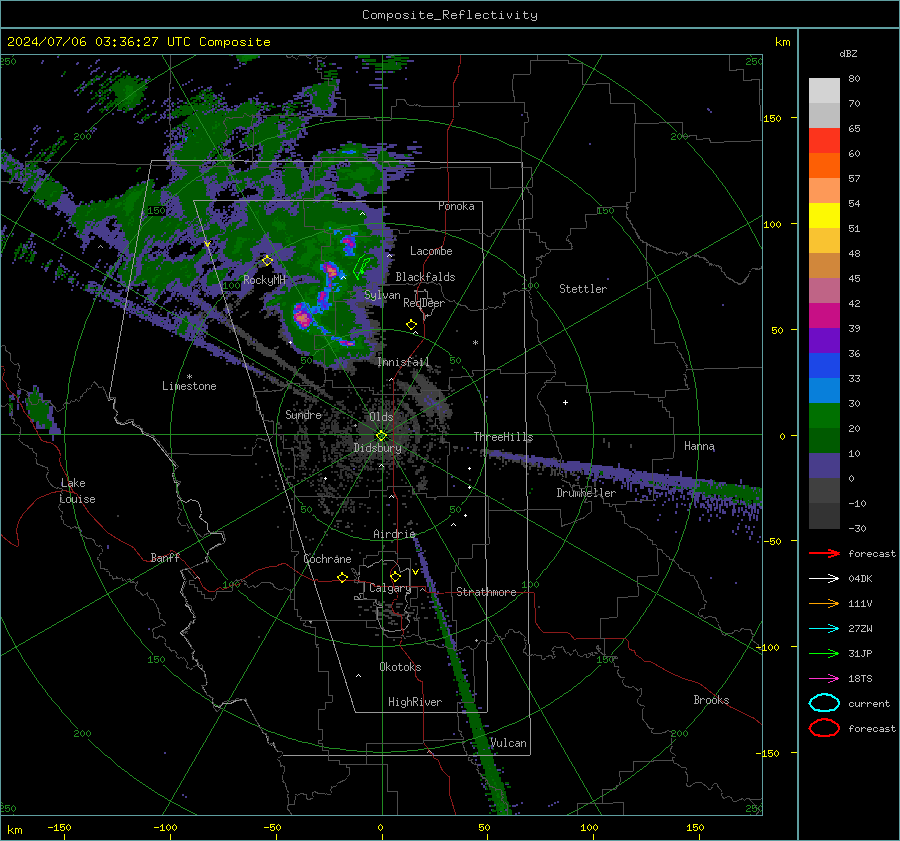Select the dBZ legend heading
Image resolution: width=900 pixels, height=841 pixels.
point(848,53)
